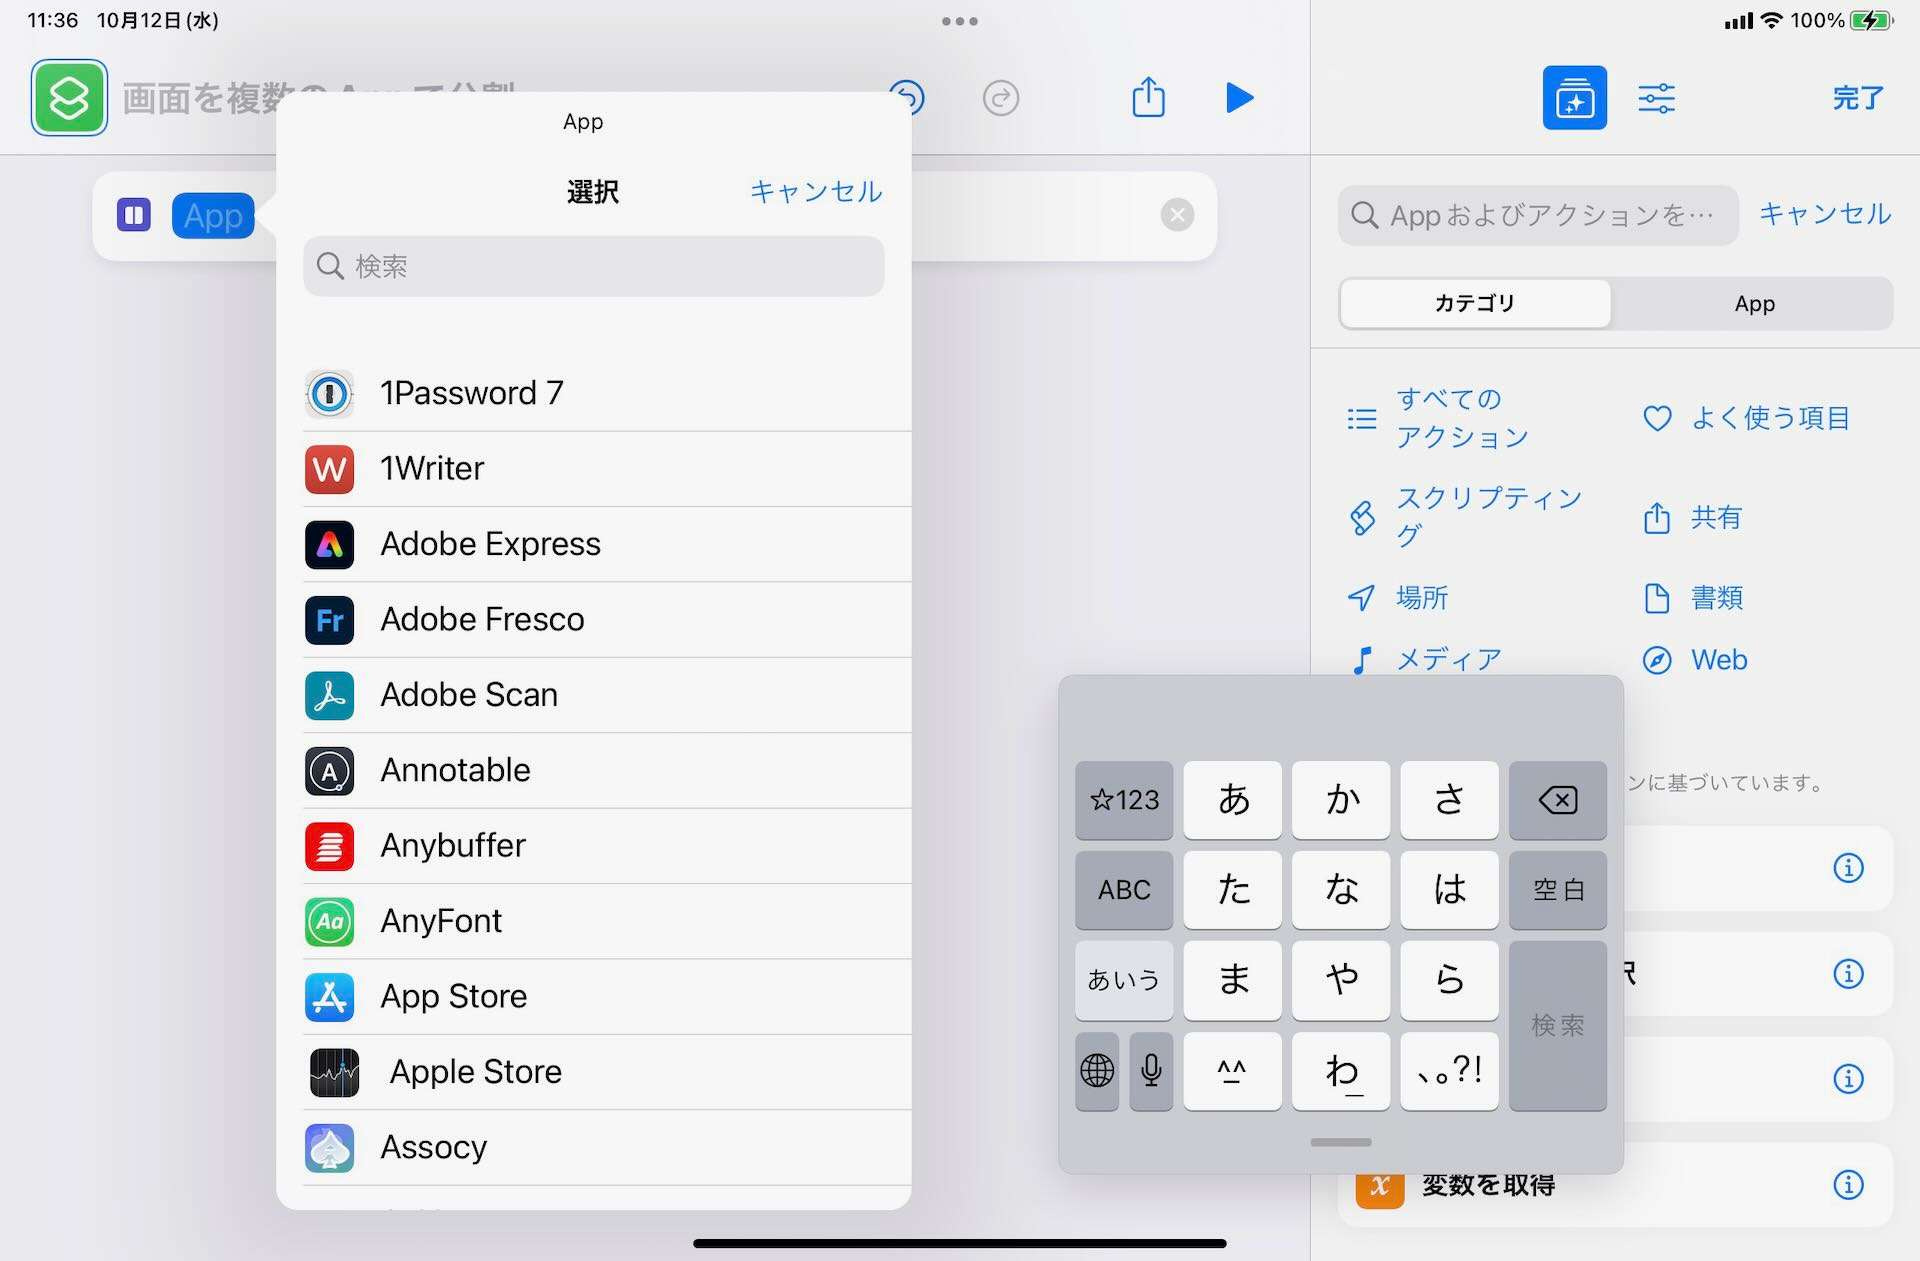Viewport: 1920px width, 1261px height.
Task: Pick Anybuffer from the app list
Action: click(452, 845)
